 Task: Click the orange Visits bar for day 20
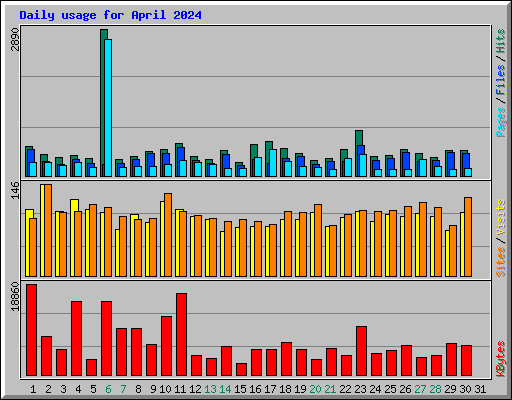click(318, 240)
